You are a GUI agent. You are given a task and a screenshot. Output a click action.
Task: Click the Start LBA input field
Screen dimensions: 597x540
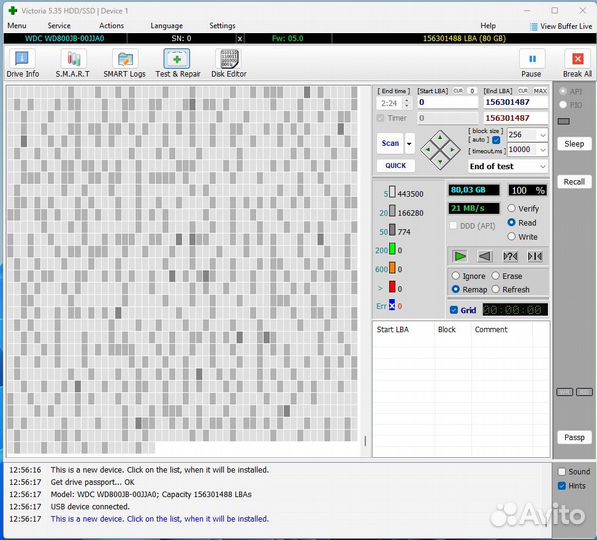447,102
